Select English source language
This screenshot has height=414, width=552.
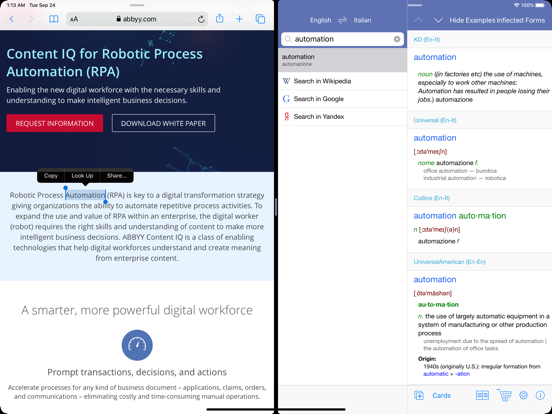click(x=320, y=20)
